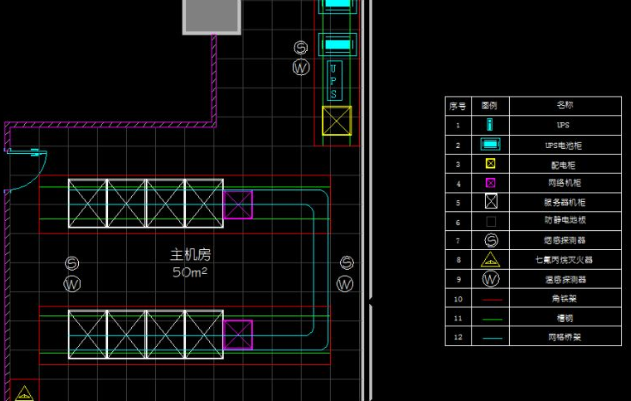Select the green line sample in legend row 11
The width and height of the screenshot is (631, 401).
[491, 317]
